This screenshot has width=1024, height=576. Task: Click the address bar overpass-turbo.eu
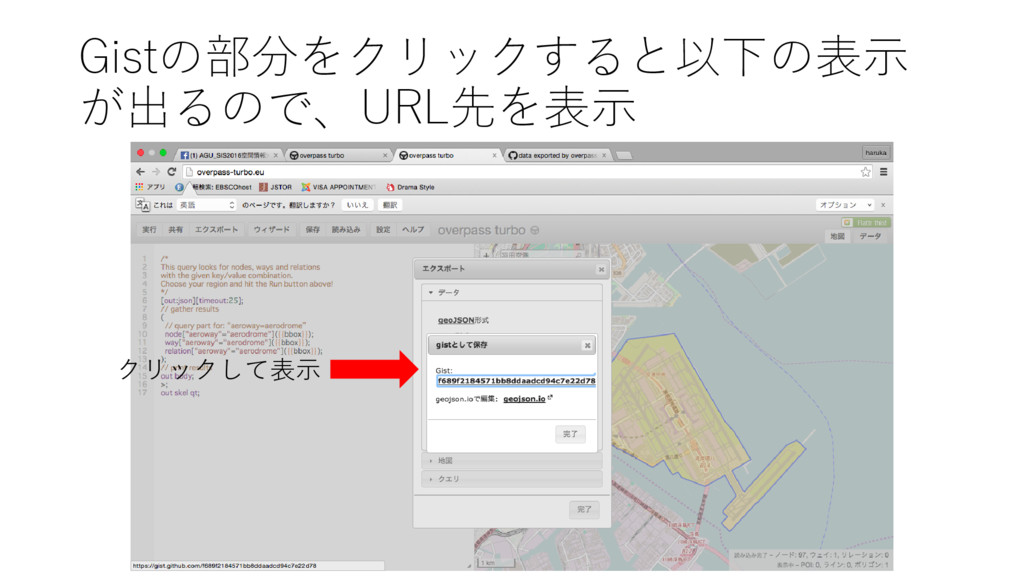pos(522,172)
